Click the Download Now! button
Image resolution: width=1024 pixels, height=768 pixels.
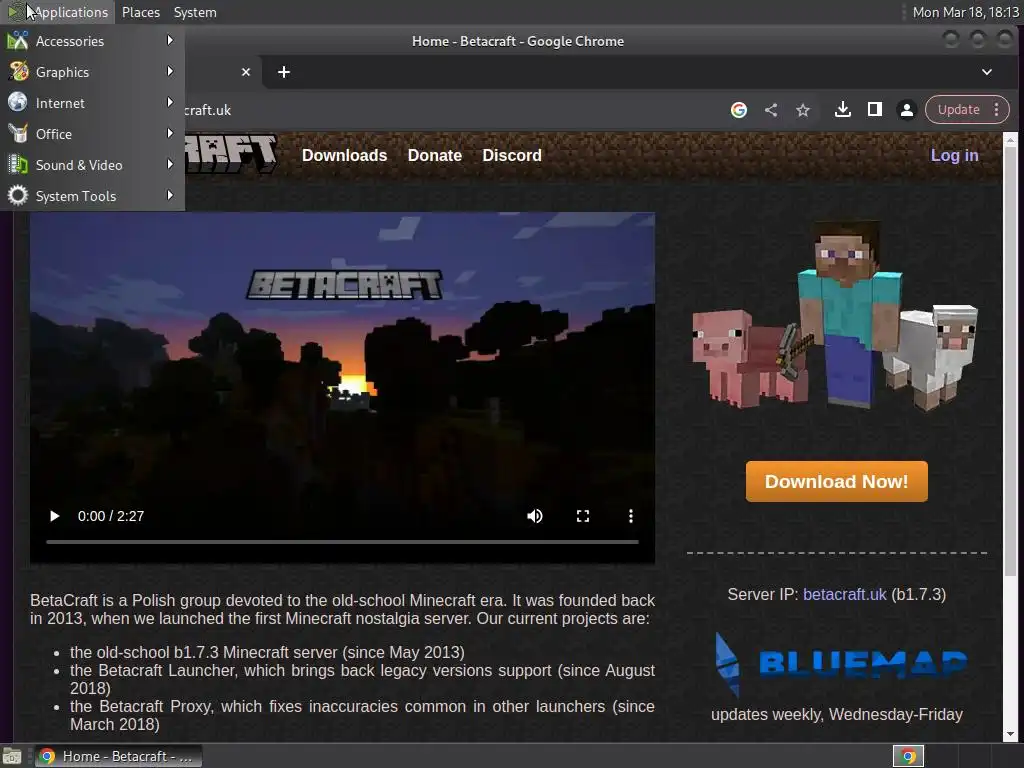pos(837,481)
